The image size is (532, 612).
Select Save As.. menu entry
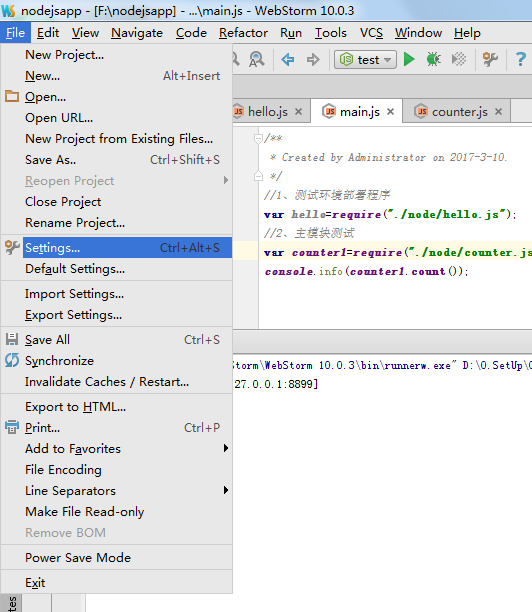point(117,160)
